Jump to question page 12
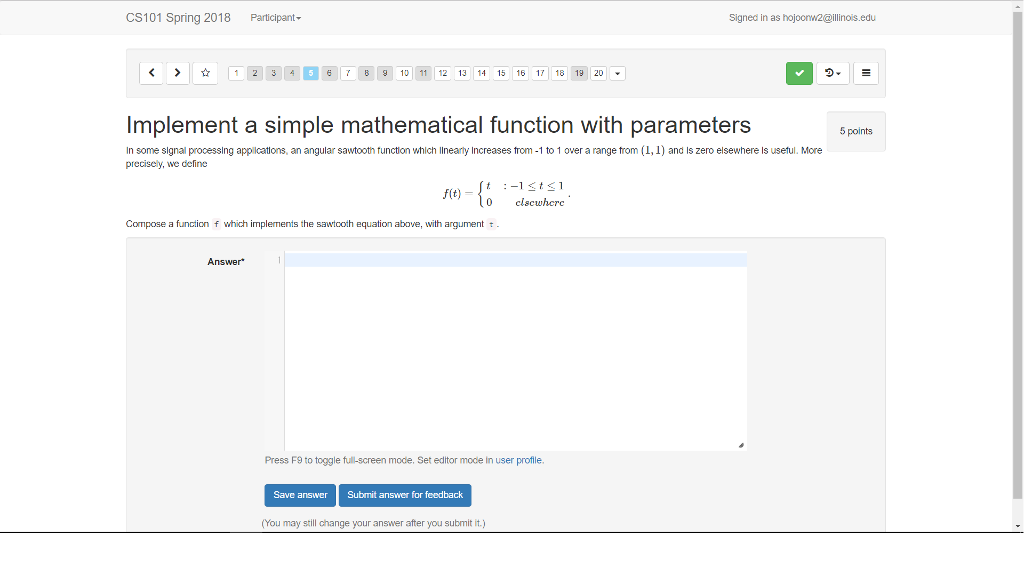The width and height of the screenshot is (1024, 576). click(443, 73)
